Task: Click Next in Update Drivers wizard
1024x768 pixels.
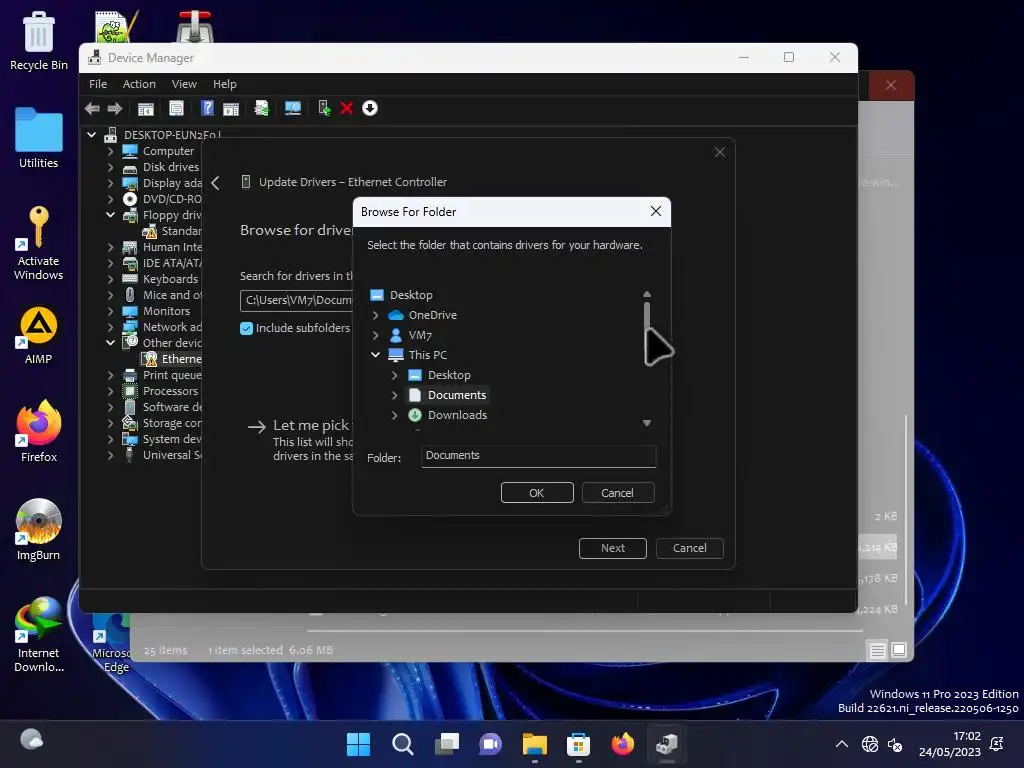Action: pos(613,548)
